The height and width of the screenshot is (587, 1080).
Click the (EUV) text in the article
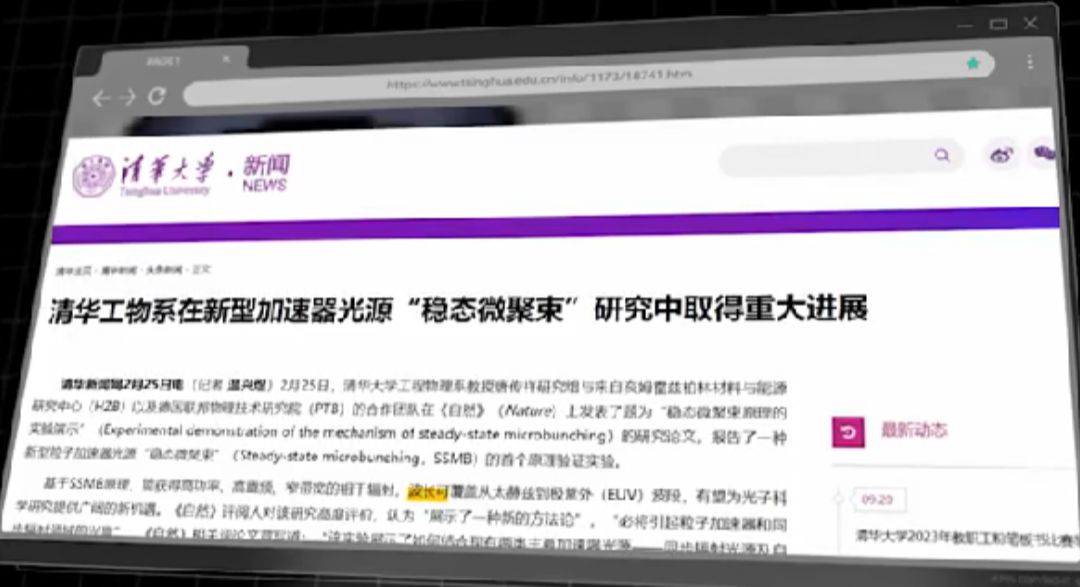point(623,495)
